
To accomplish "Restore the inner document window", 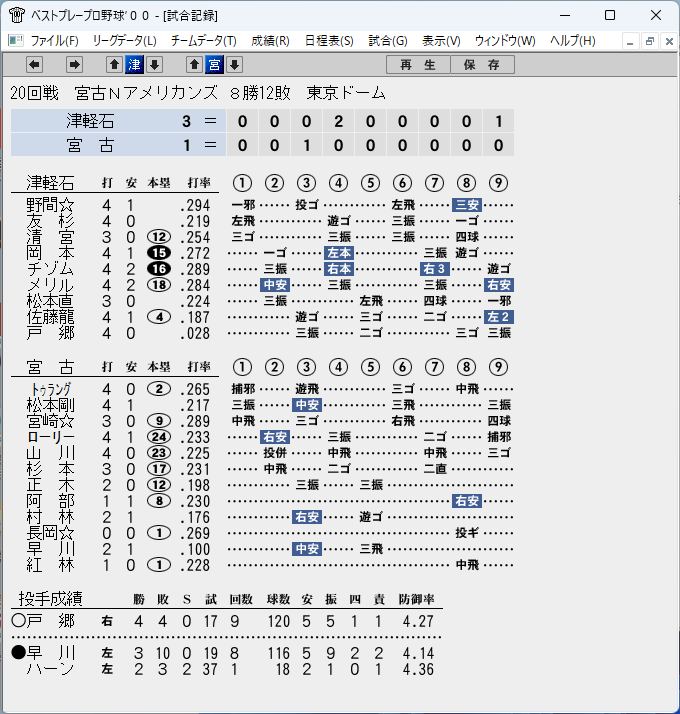I will coord(649,41).
